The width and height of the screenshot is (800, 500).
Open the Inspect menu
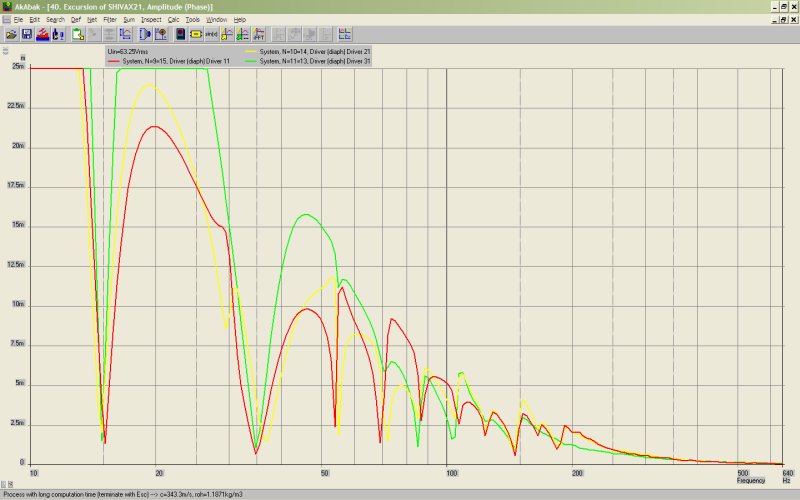click(151, 20)
